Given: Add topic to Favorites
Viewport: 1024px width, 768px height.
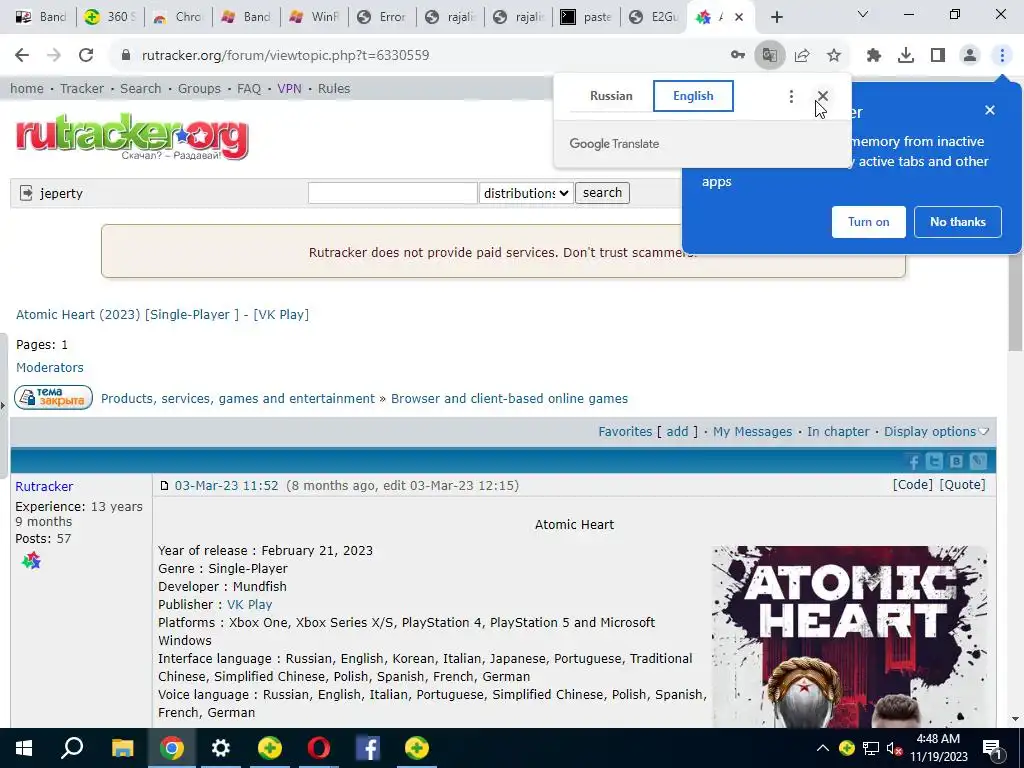Looking at the screenshot, I should 677,432.
